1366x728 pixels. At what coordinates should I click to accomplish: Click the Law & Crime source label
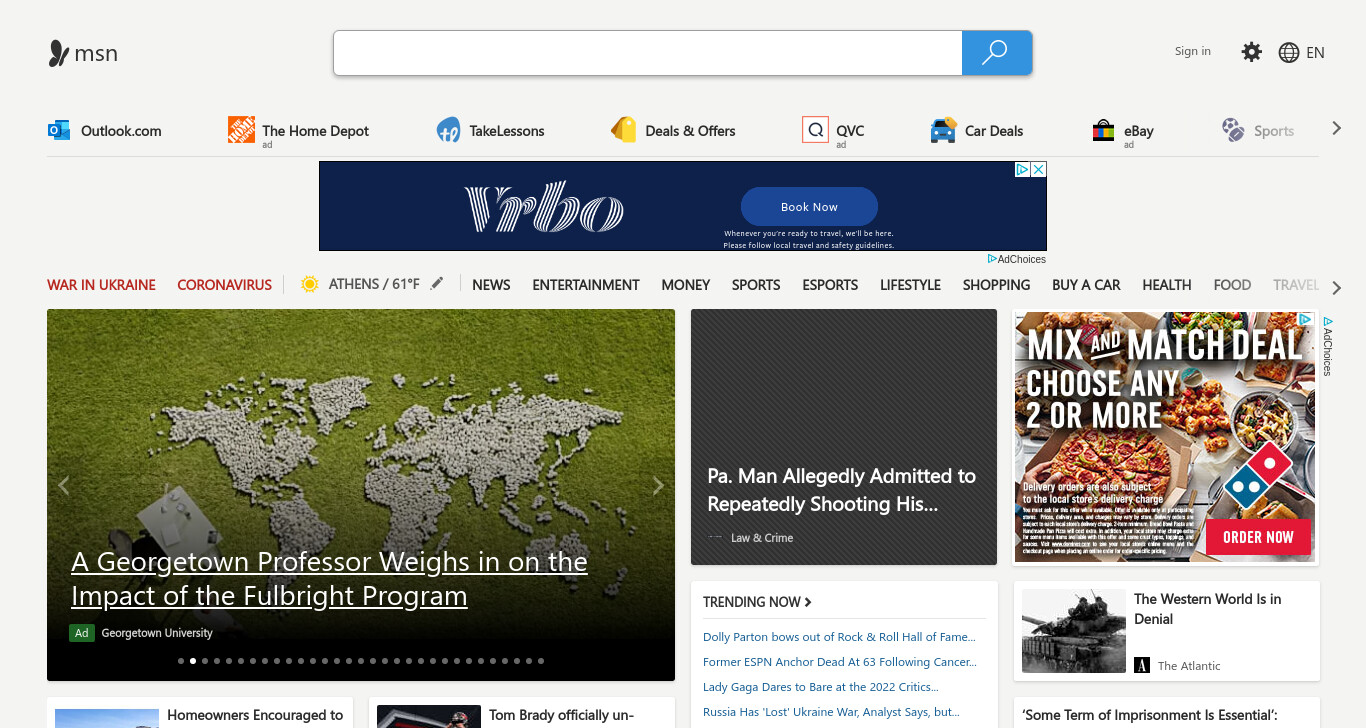[762, 538]
